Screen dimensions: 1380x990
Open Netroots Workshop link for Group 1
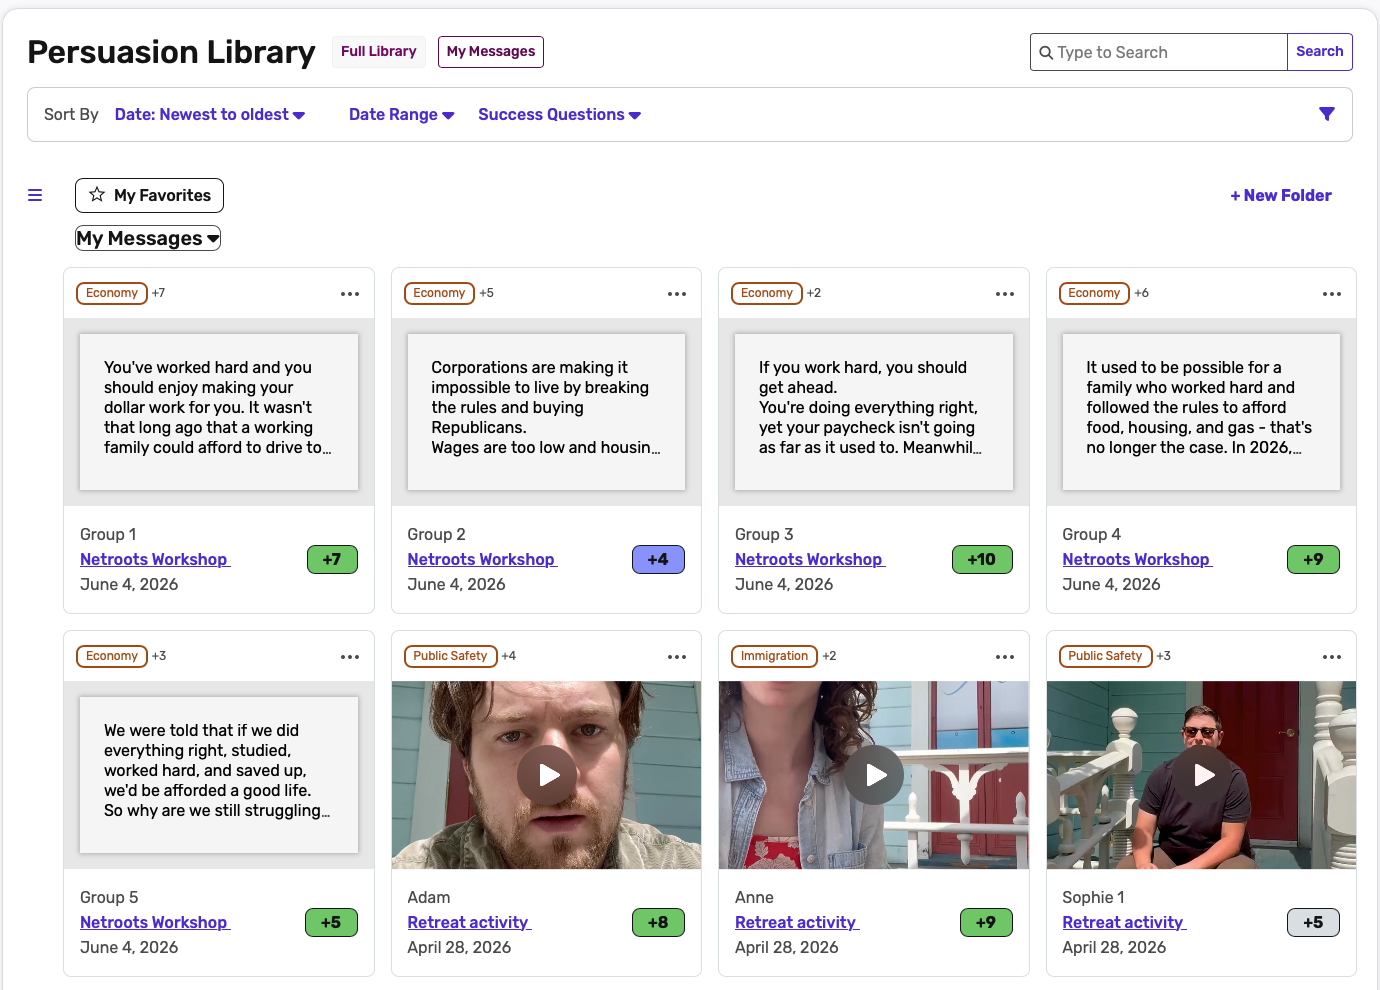pos(155,560)
